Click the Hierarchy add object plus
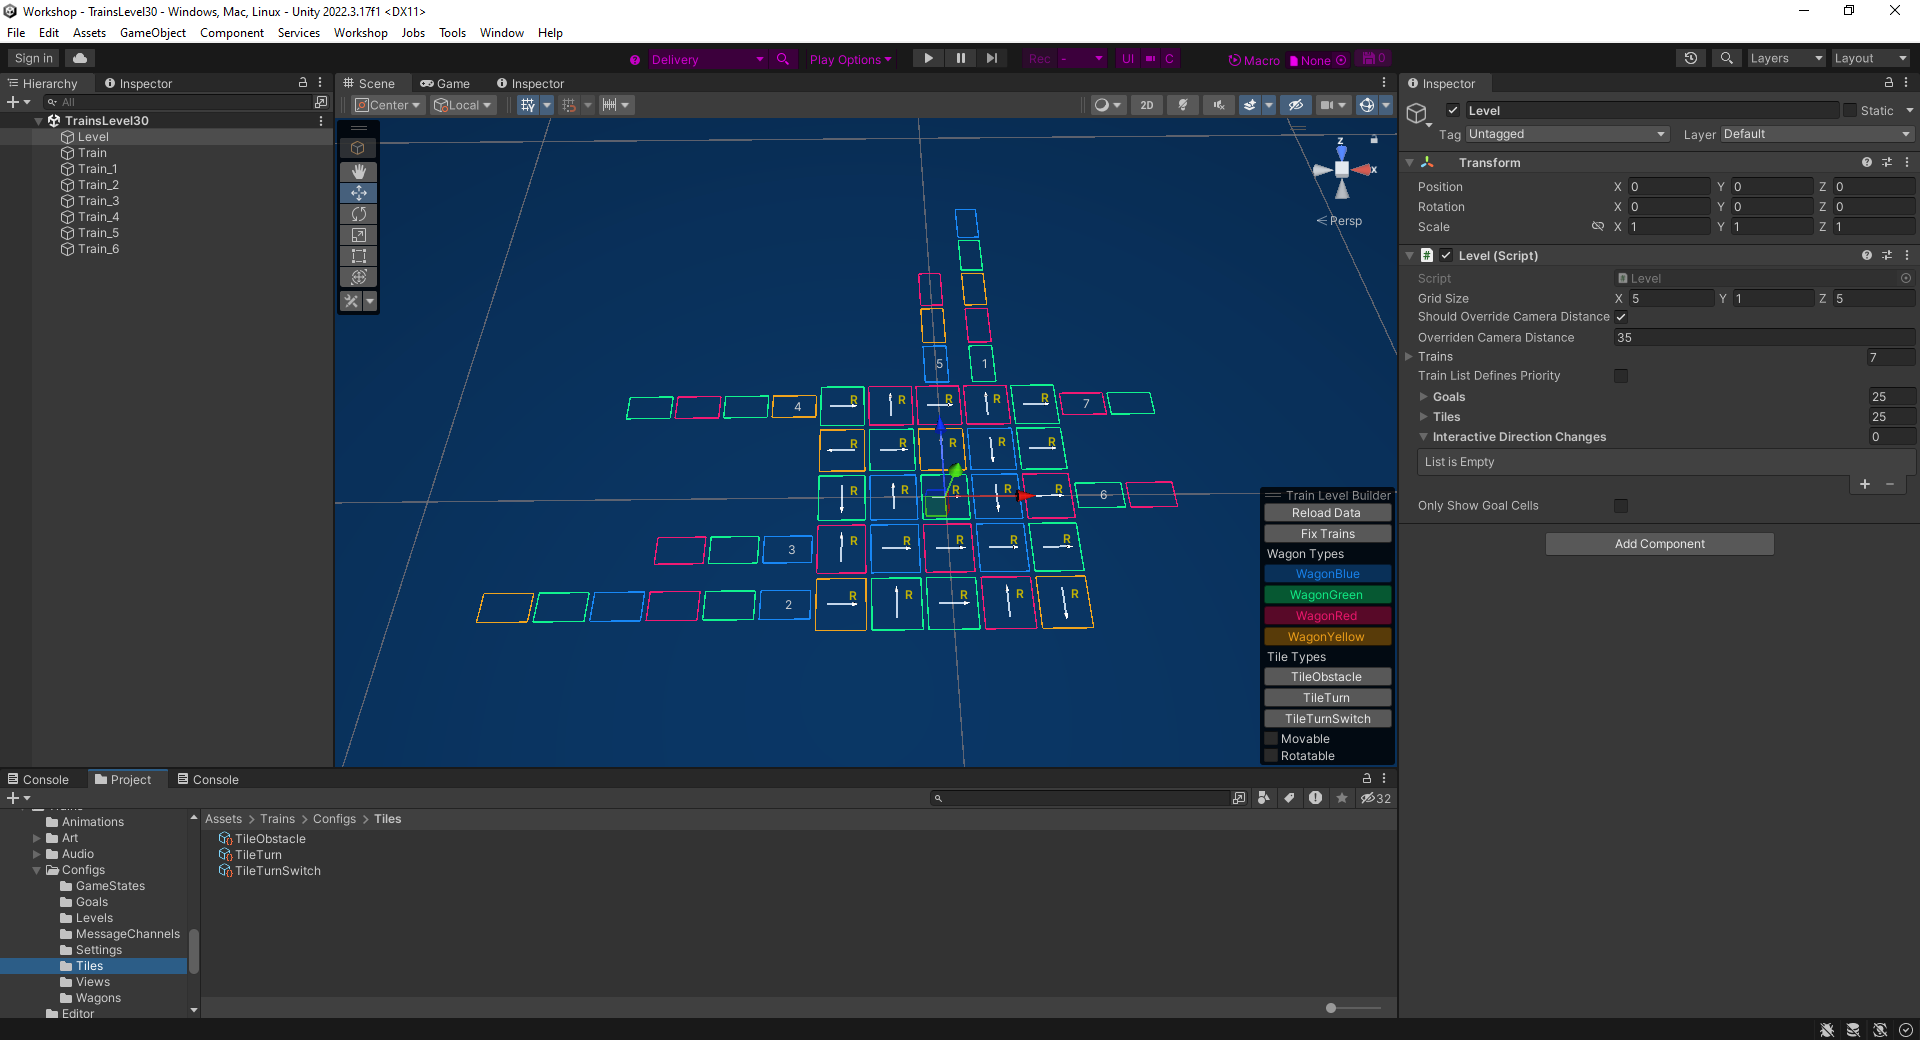Screen dimensions: 1920x1040 (13, 102)
